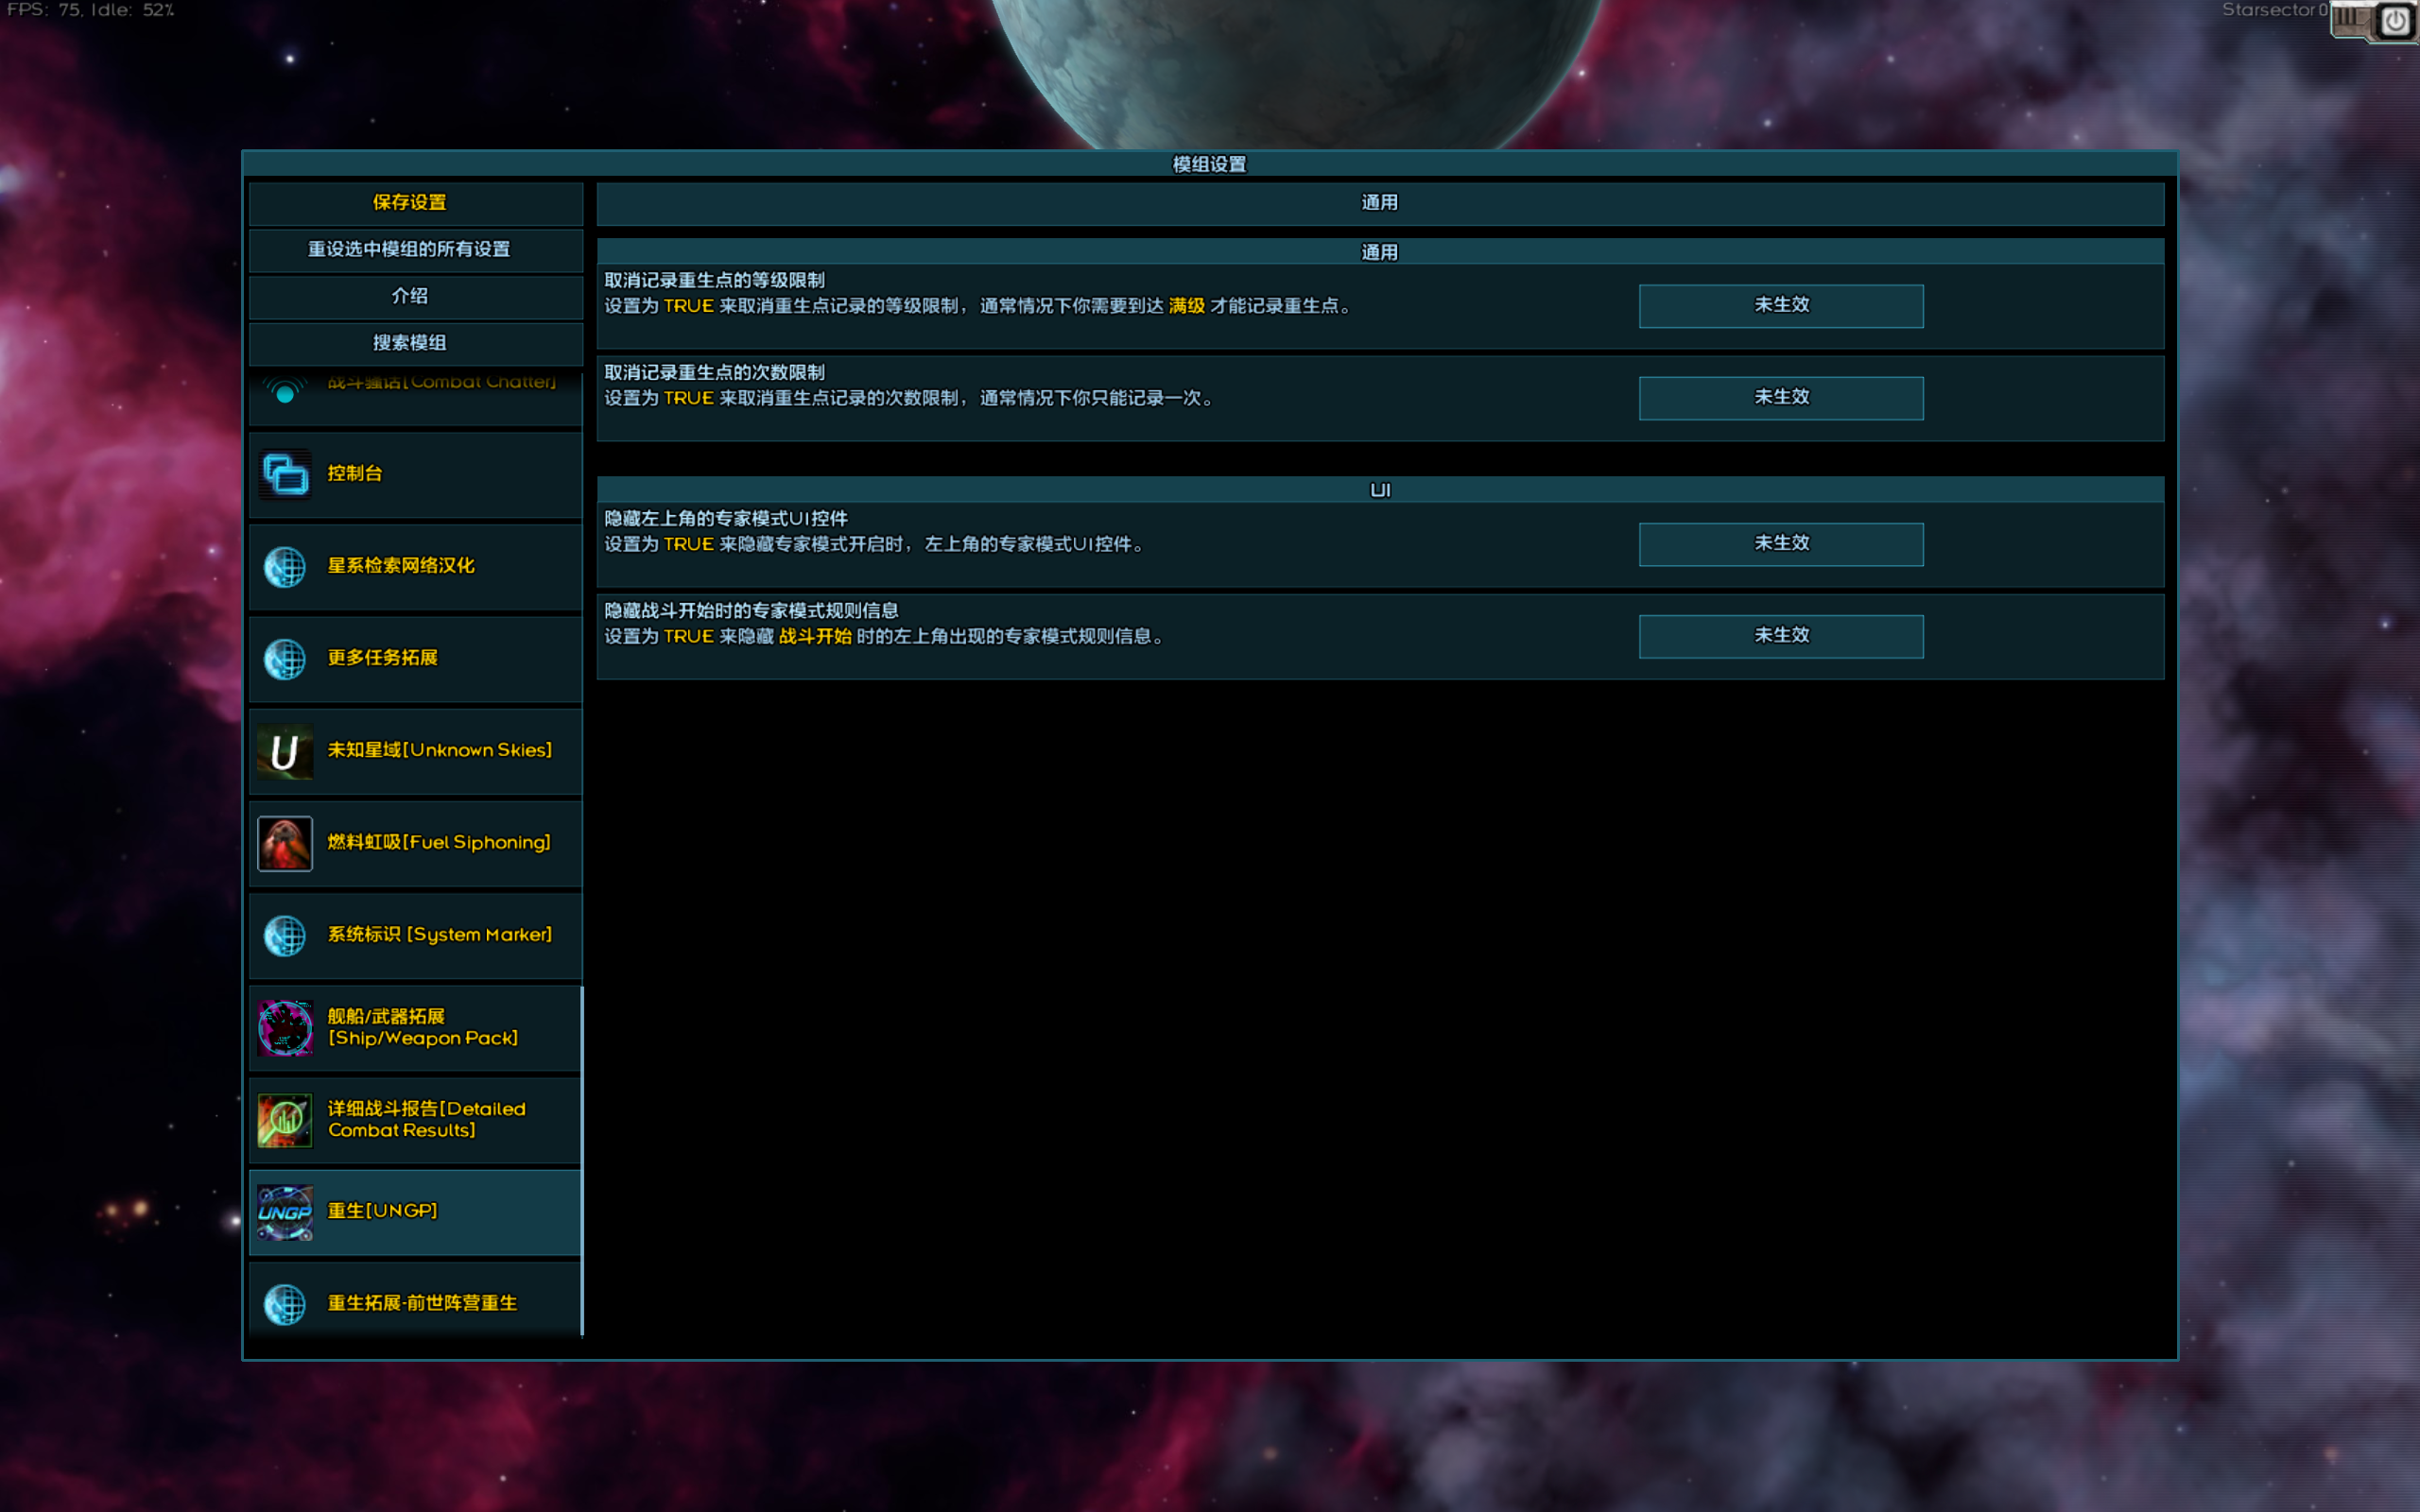Click the Detailed Combat Results icon
This screenshot has width=2420, height=1512.
tap(285, 1120)
